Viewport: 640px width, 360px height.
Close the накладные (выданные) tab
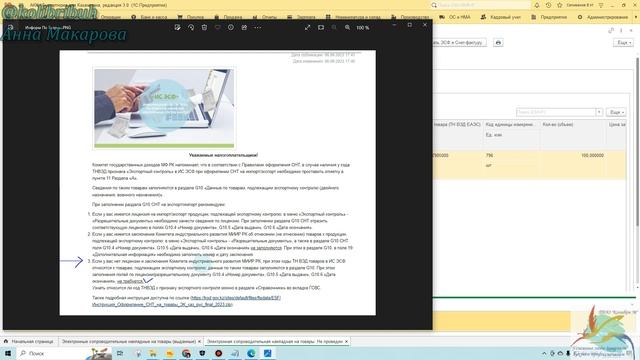pyautogui.click(x=200, y=341)
